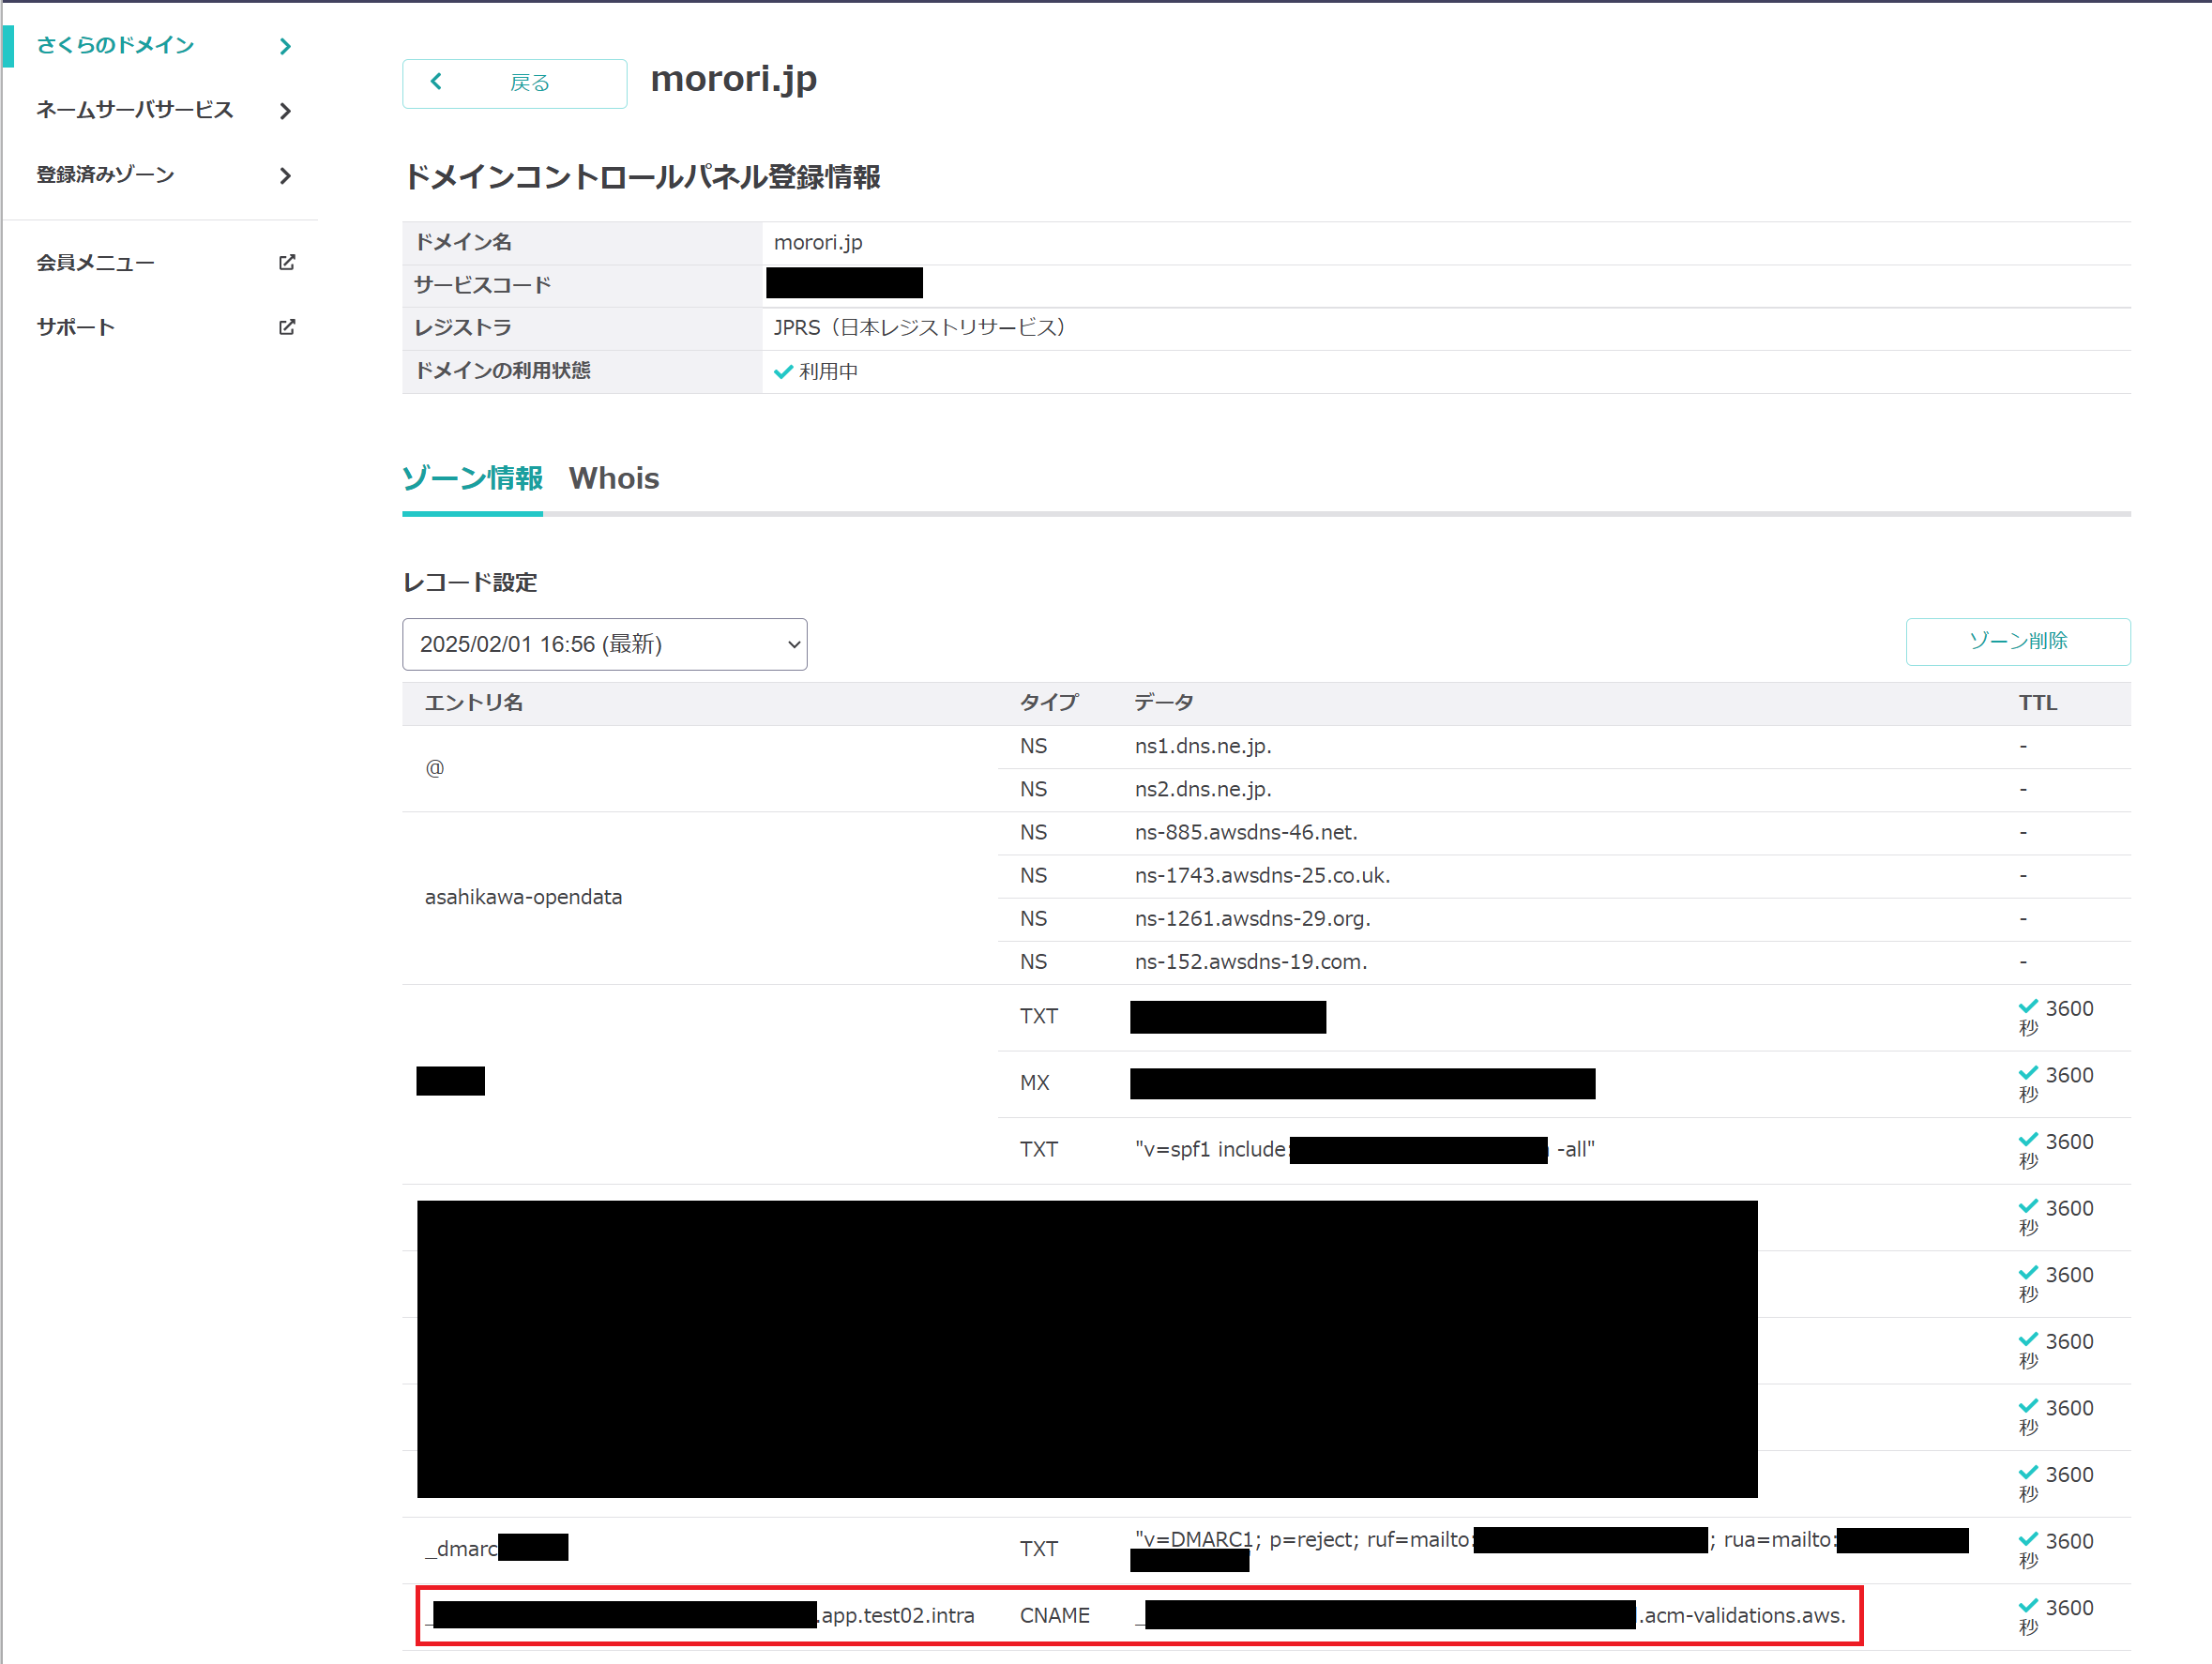This screenshot has height=1664, width=2212.
Task: Click the asahikawa-opendata entry name
Action: pos(523,897)
